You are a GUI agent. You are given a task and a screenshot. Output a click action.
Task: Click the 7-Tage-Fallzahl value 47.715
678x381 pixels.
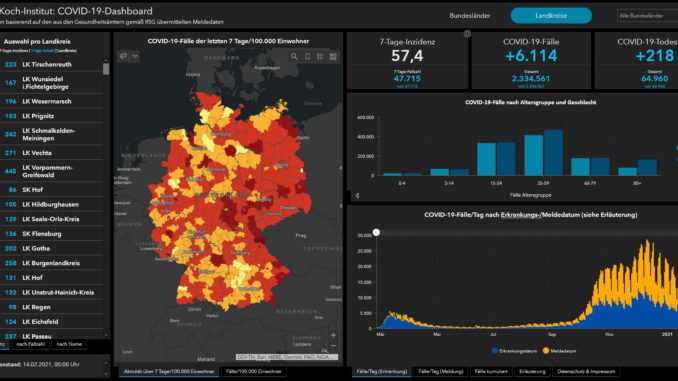coord(407,78)
